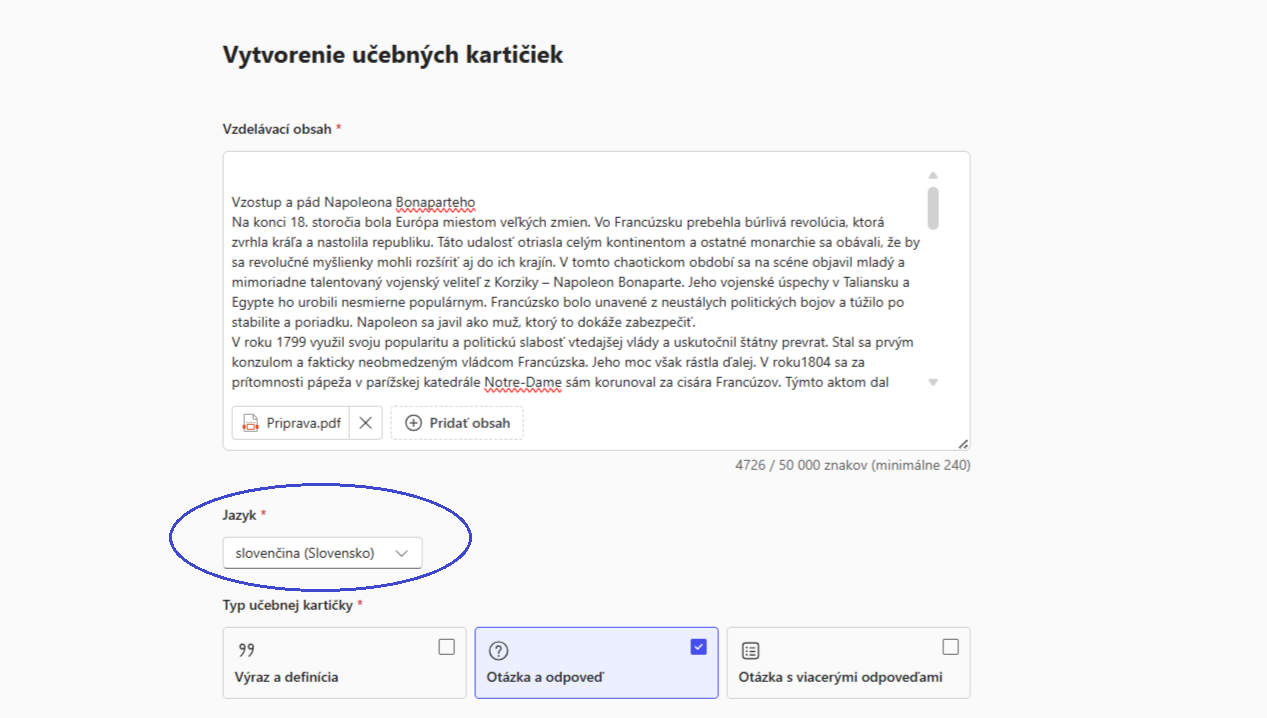This screenshot has width=1267, height=718.
Task: Enable the Otázka s viacerými odpoveďami checkbox
Action: click(x=950, y=647)
